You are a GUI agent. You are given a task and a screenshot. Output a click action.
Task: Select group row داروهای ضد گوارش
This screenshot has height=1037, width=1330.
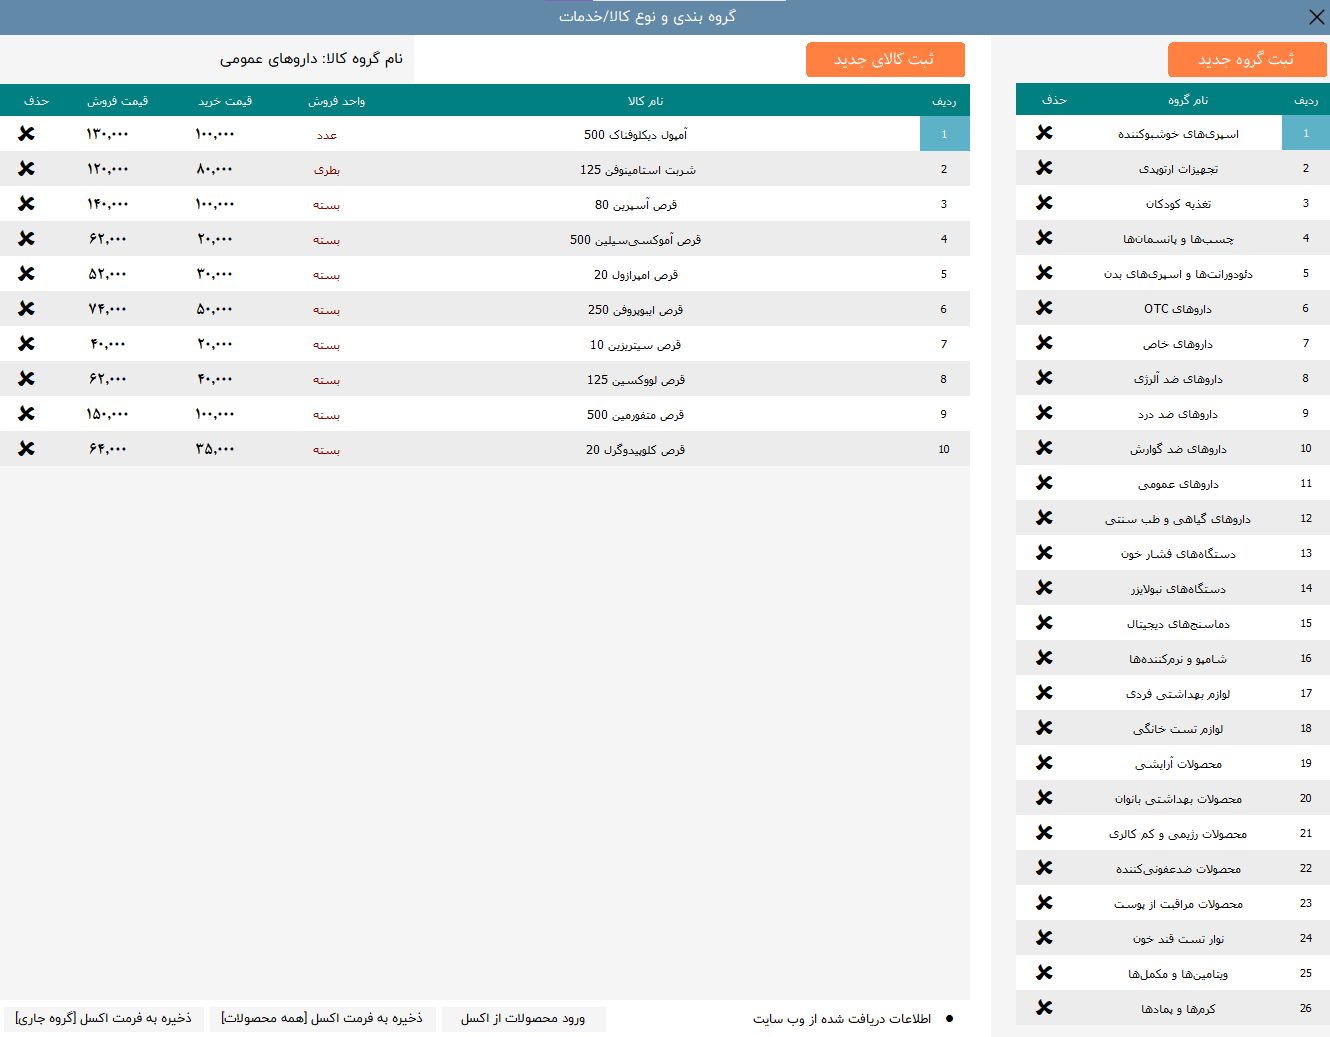(x=1172, y=448)
